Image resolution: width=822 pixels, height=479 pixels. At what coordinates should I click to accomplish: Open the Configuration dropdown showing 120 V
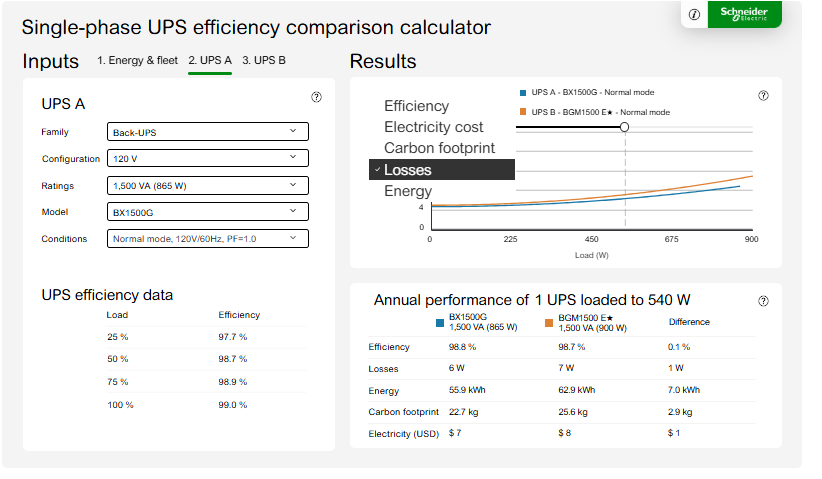pos(208,158)
